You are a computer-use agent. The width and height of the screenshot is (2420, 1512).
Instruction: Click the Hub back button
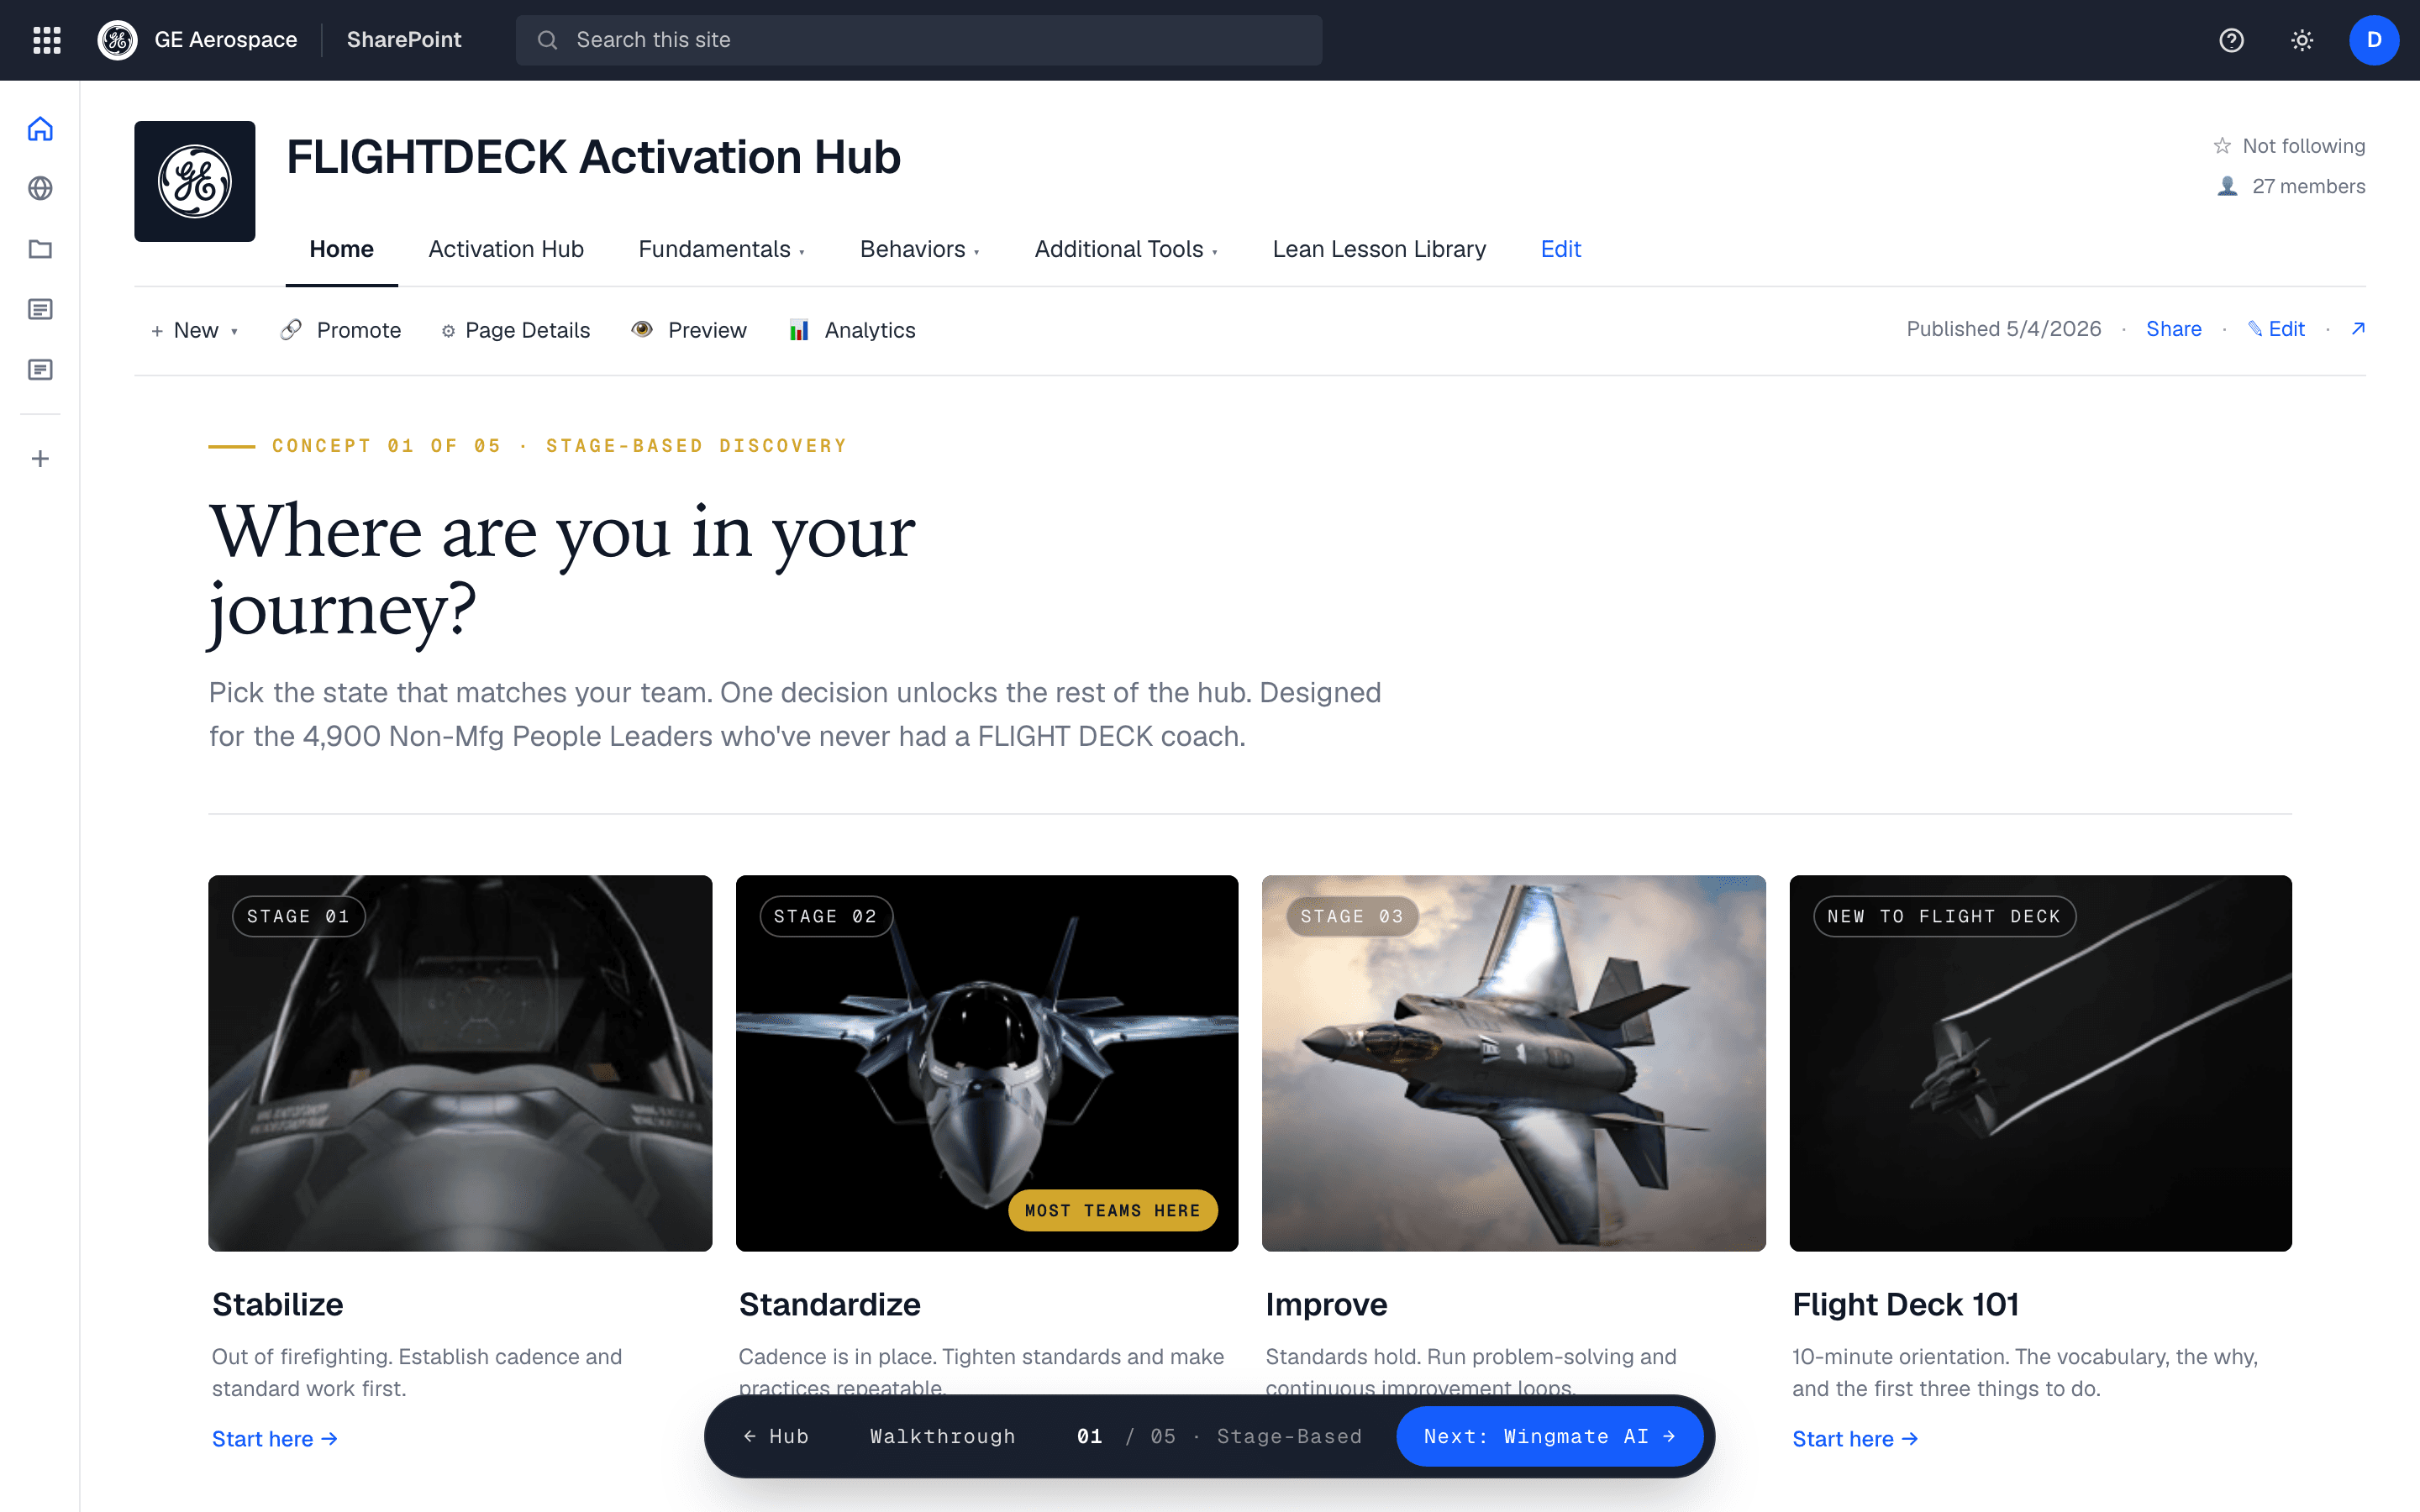tap(776, 1436)
